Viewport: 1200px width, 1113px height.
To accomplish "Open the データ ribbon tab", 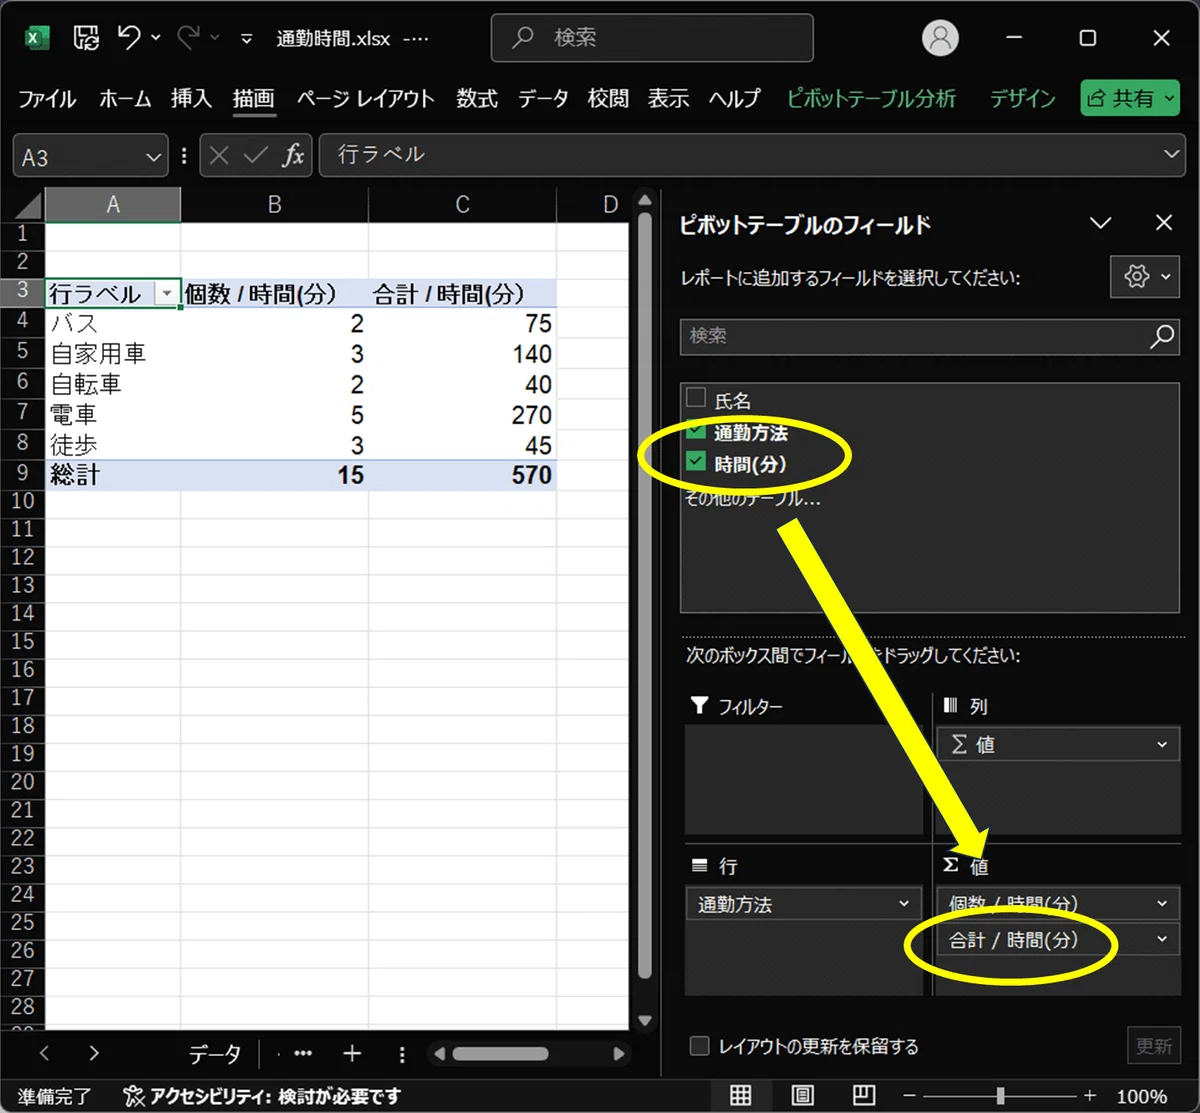I will click(543, 98).
